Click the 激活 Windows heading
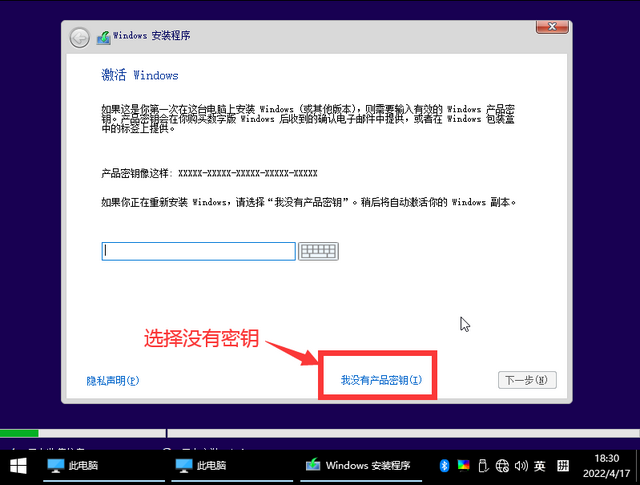This screenshot has width=640, height=485. point(140,75)
